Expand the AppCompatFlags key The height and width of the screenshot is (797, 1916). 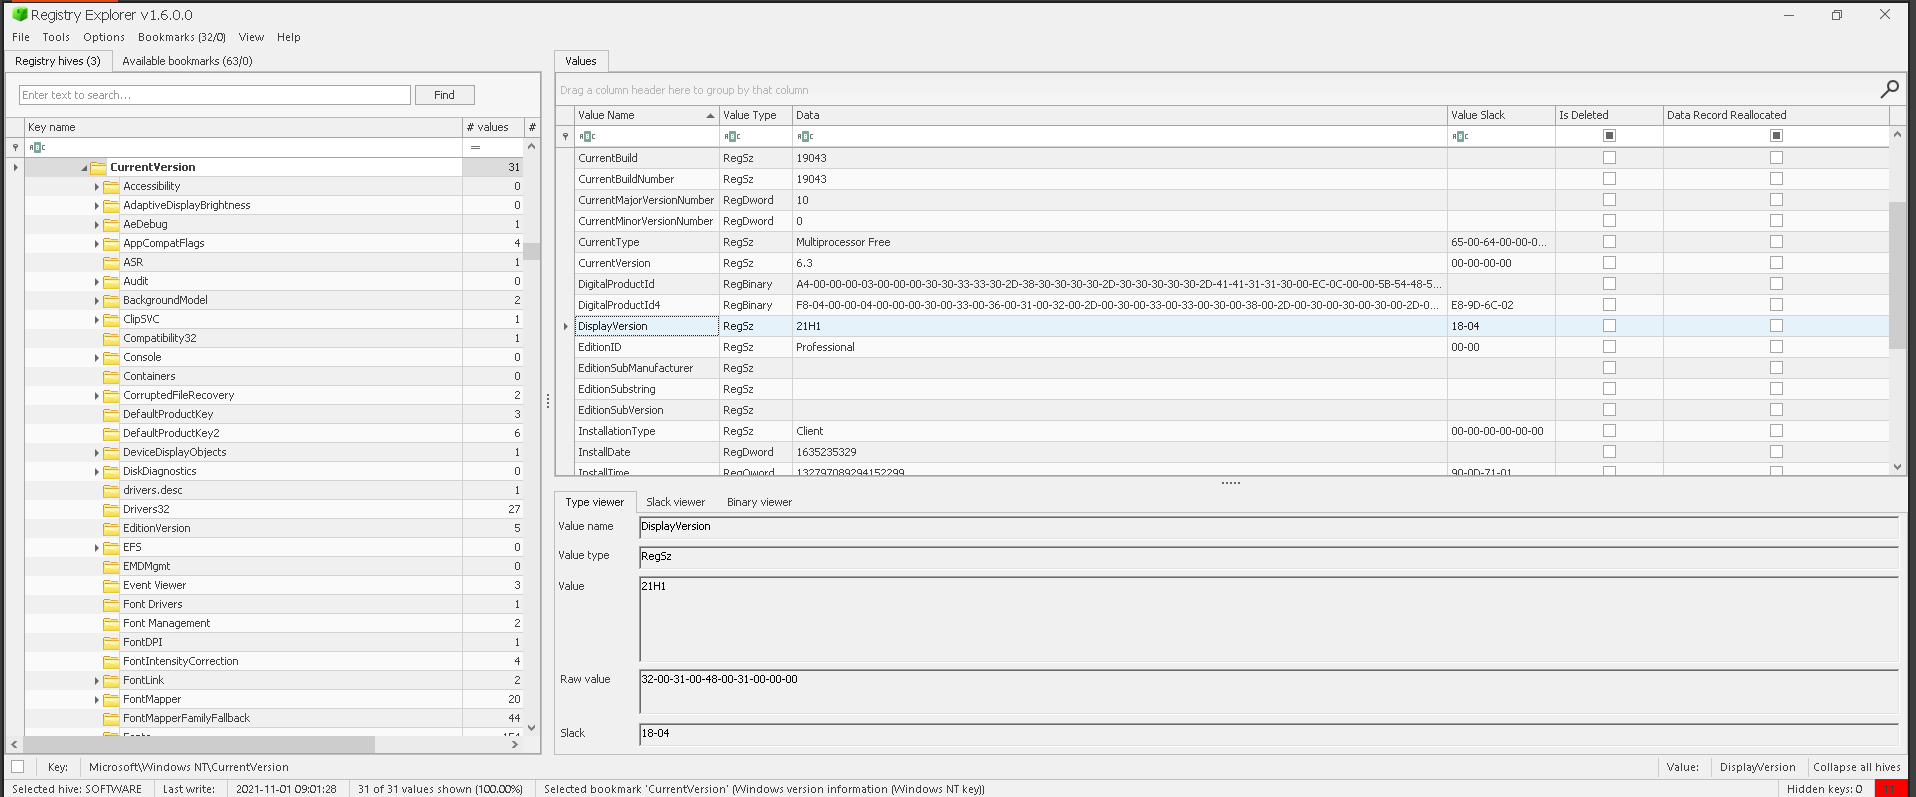click(x=97, y=244)
